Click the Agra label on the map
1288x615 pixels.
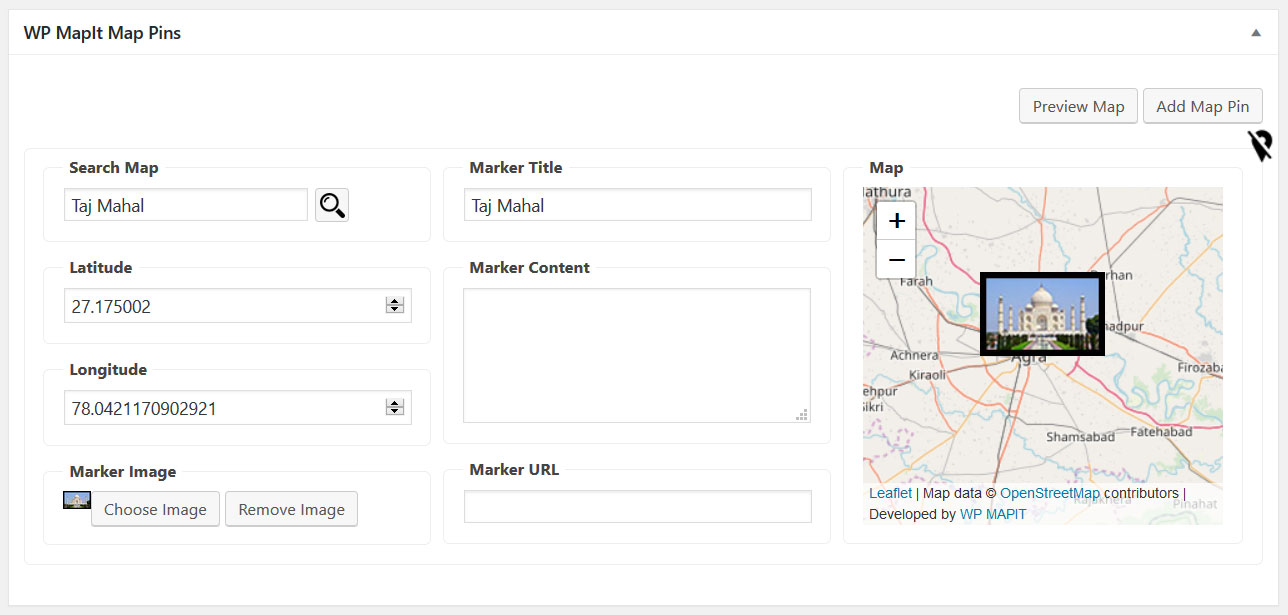pos(1029,357)
